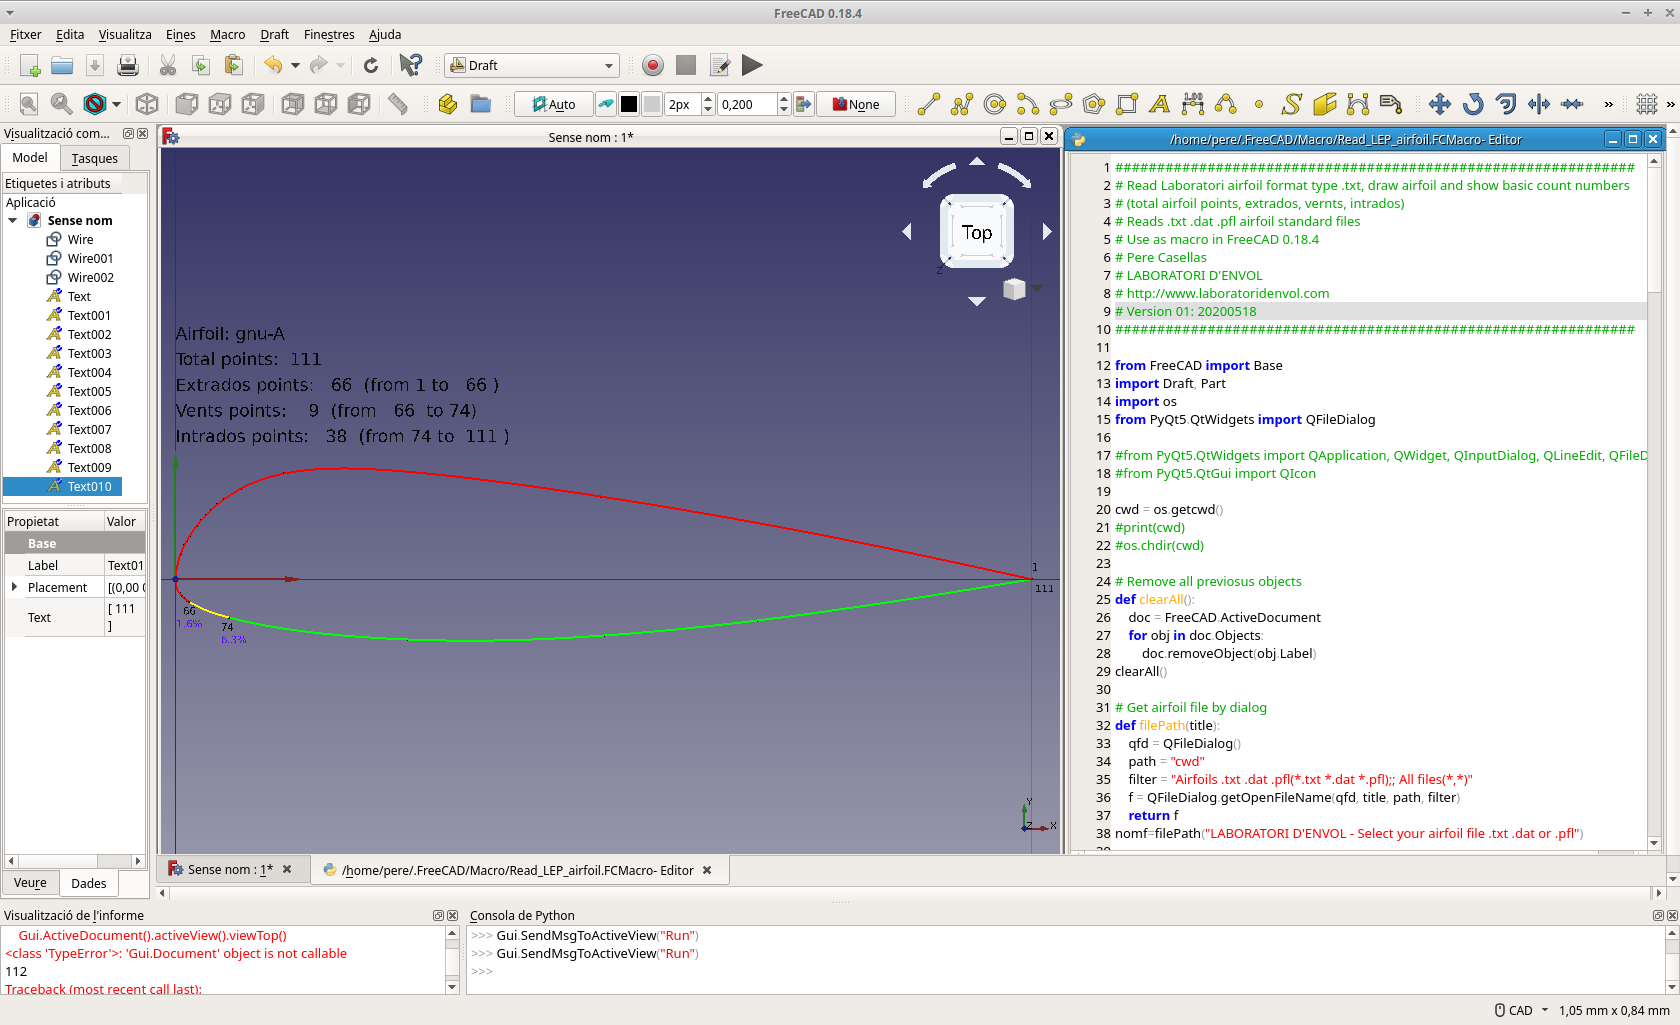Image resolution: width=1680 pixels, height=1025 pixels.
Task: Click the Top face of navigation cube
Action: 977,232
